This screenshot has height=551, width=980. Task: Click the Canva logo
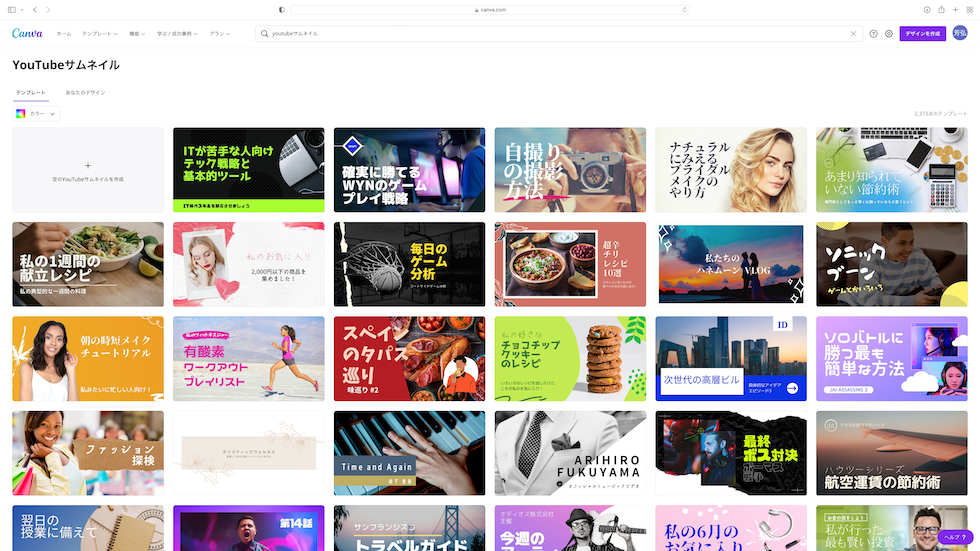(x=28, y=33)
